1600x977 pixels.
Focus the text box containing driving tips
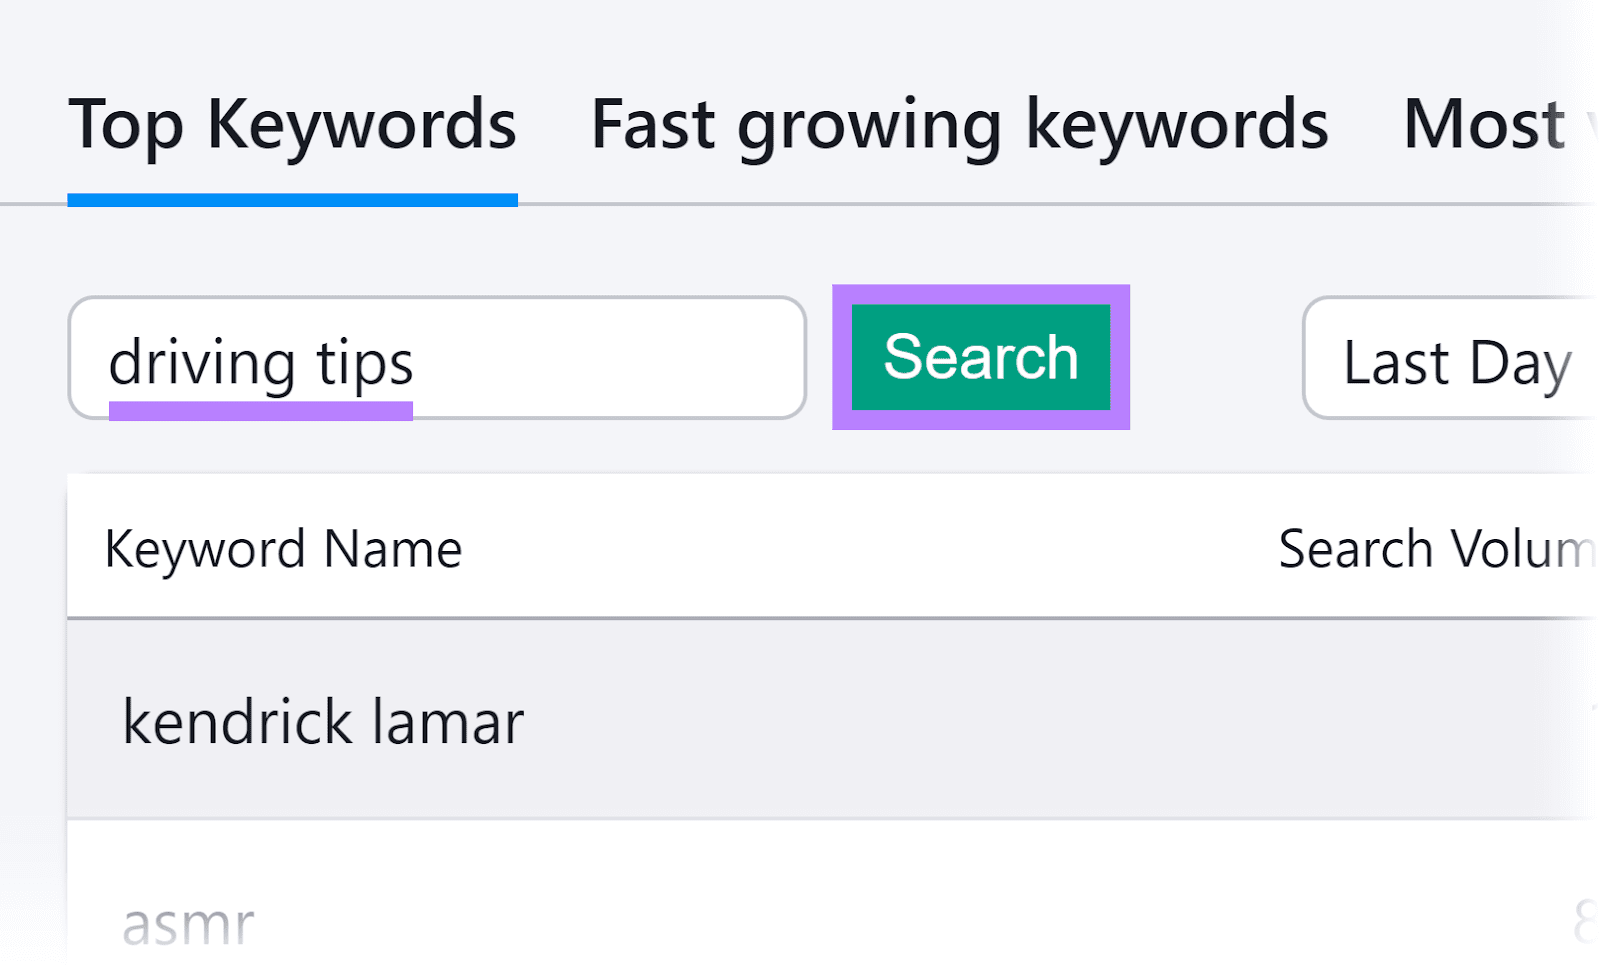click(x=436, y=357)
